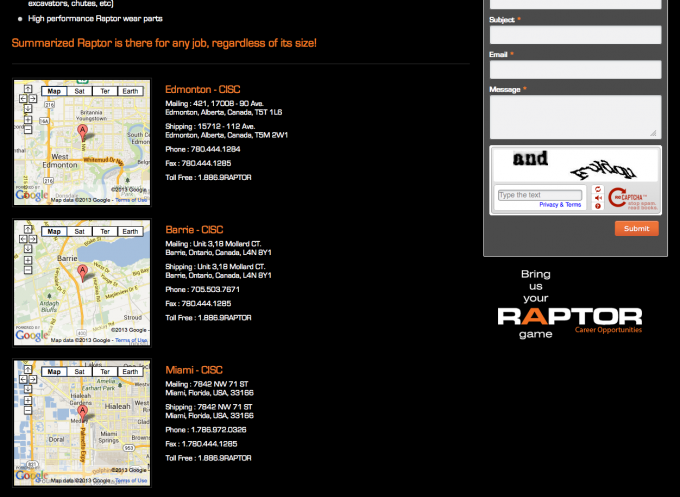Viewport: 680px width, 497px height.
Task: Switch Edmonton map to Sat view
Action: click(79, 91)
